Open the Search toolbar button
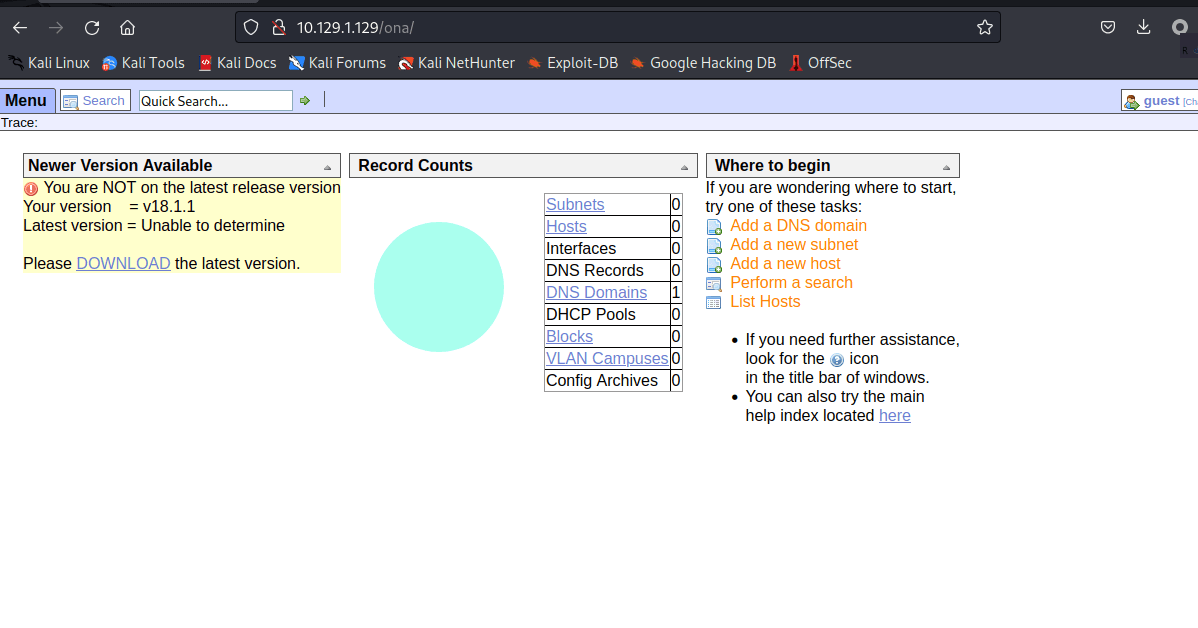 (95, 101)
